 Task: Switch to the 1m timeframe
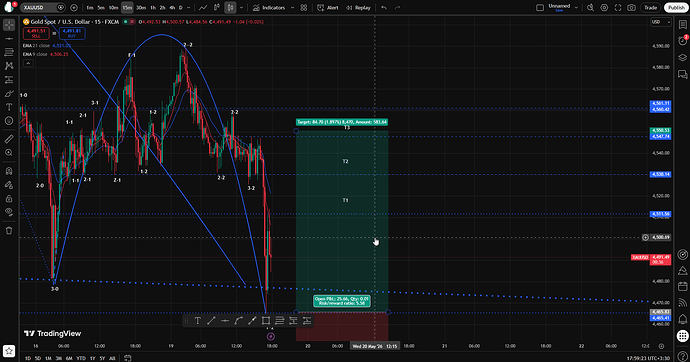pyautogui.click(x=90, y=7)
